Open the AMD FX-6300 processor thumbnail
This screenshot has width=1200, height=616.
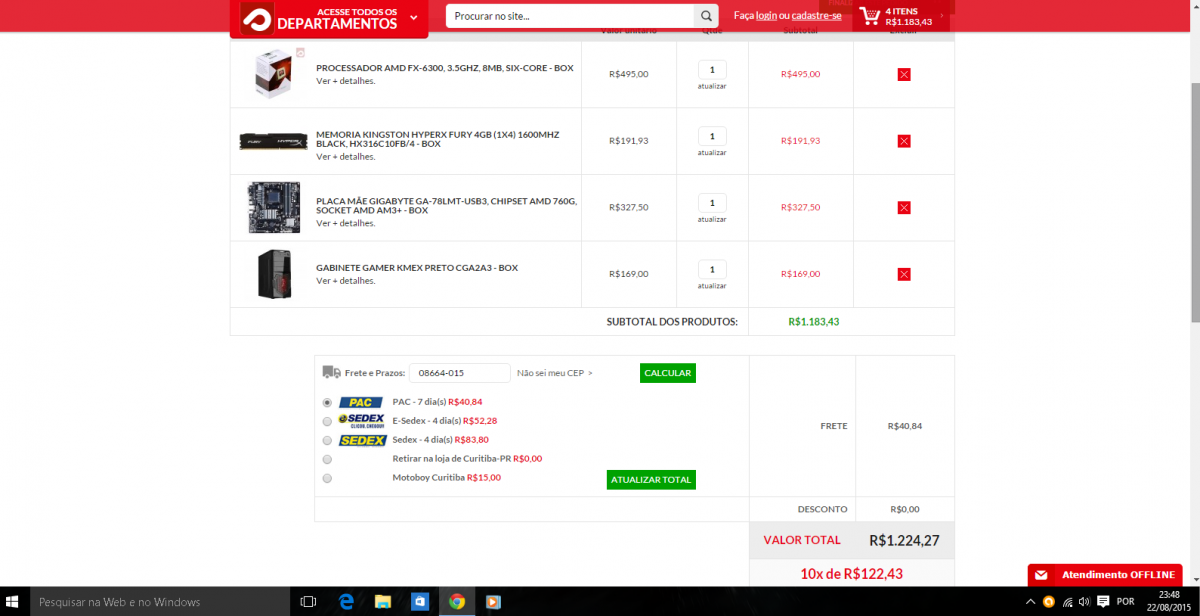pos(273,74)
